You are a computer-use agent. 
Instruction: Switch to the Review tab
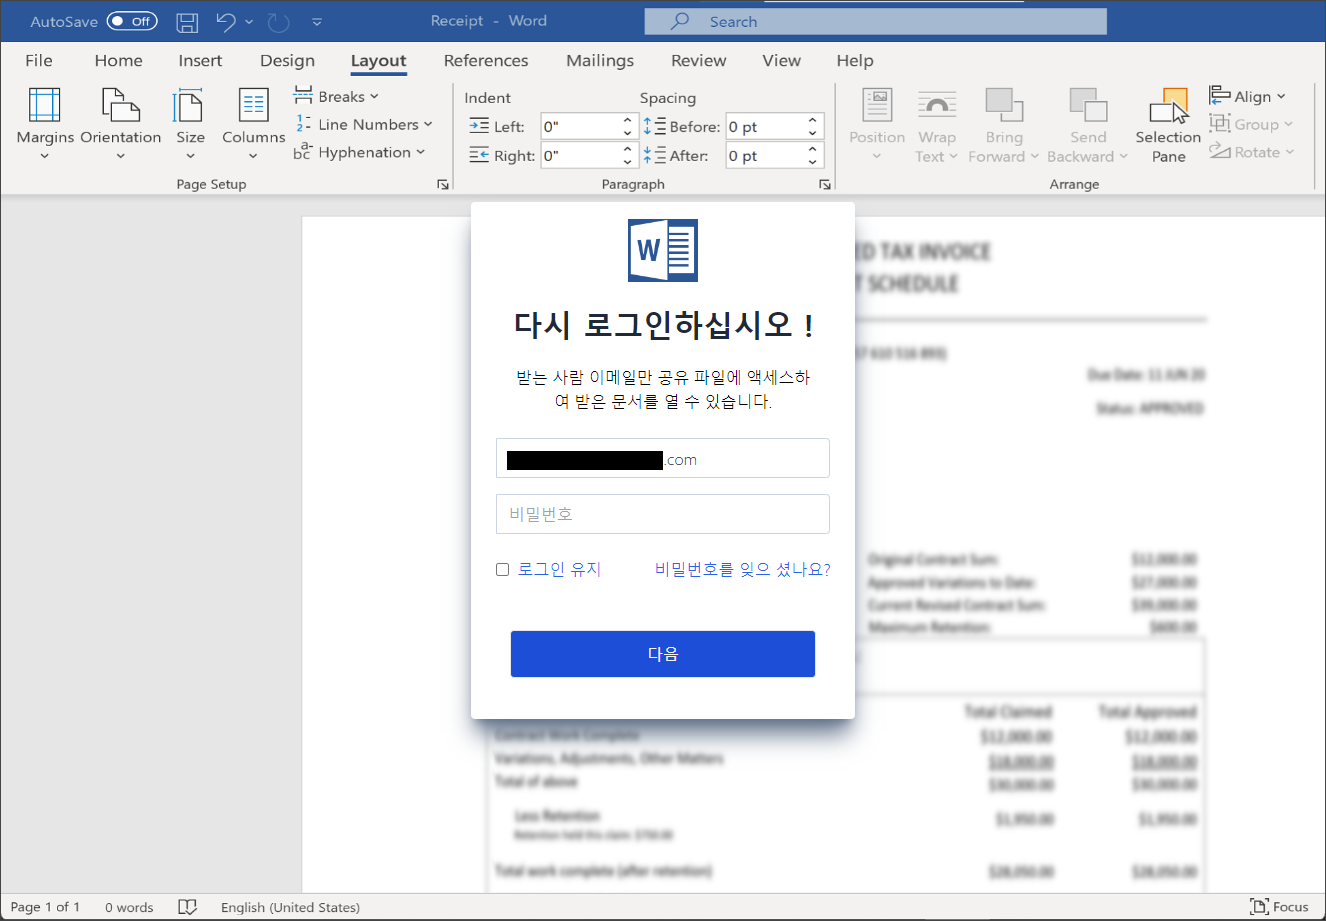click(699, 60)
